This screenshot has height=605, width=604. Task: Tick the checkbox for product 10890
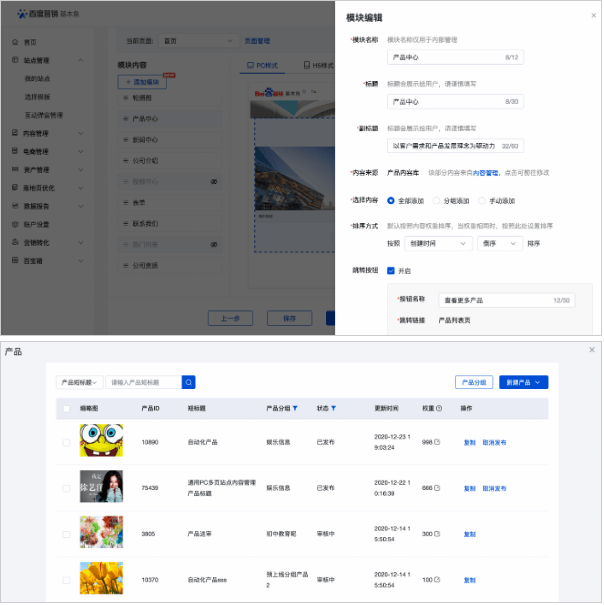pos(66,443)
